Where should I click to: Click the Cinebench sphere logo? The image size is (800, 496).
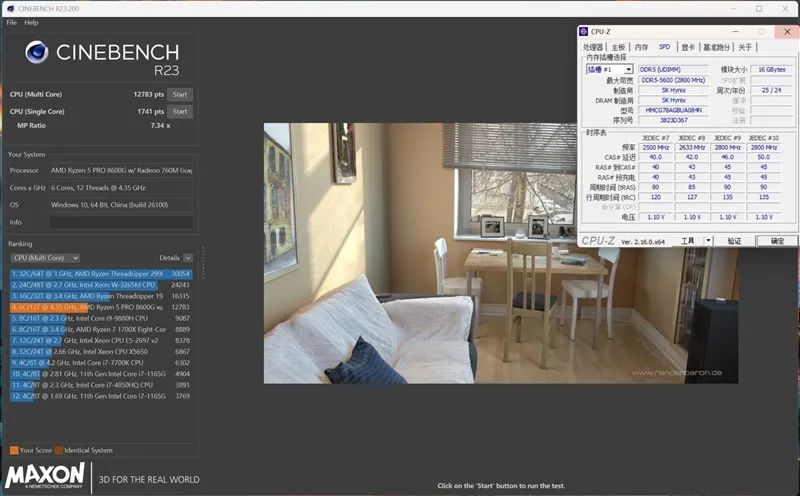click(37, 54)
